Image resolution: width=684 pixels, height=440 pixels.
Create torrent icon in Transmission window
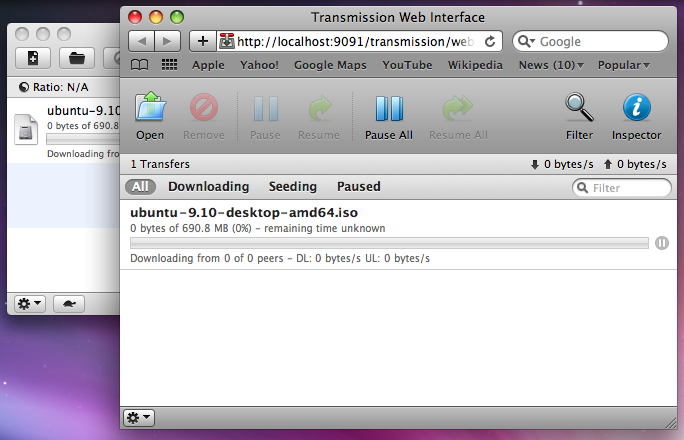click(33, 58)
